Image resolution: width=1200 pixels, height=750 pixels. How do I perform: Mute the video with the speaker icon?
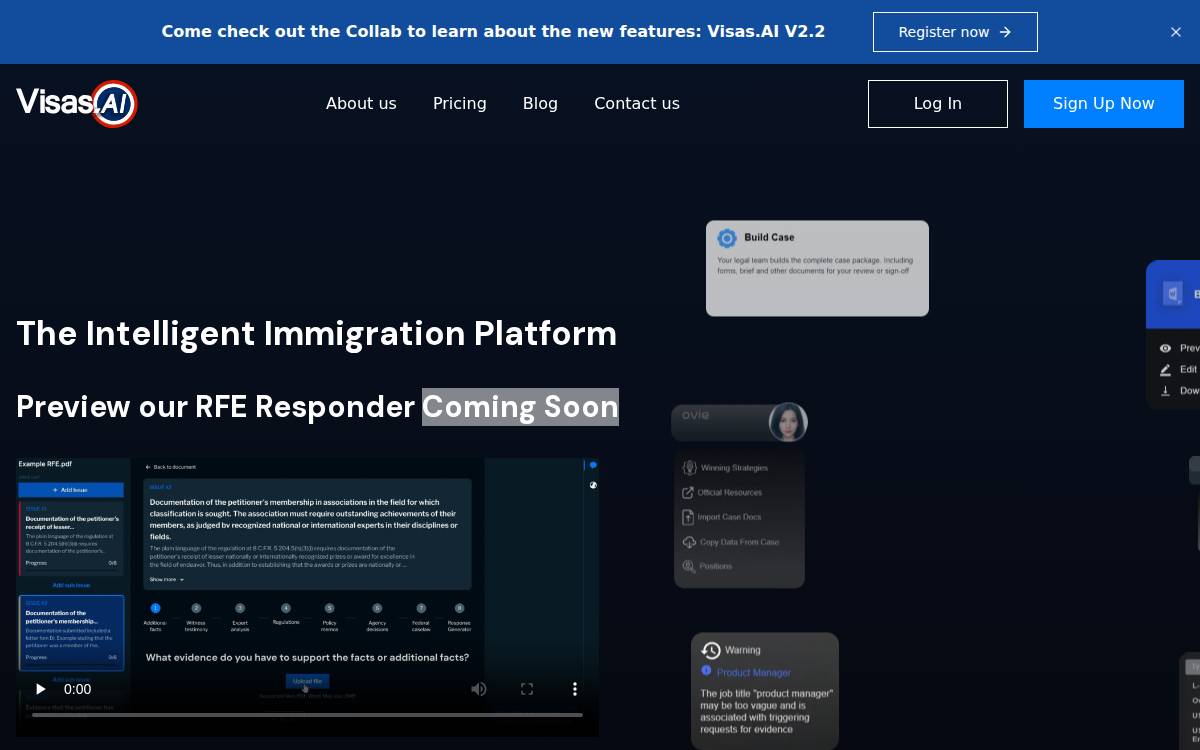[x=479, y=689]
